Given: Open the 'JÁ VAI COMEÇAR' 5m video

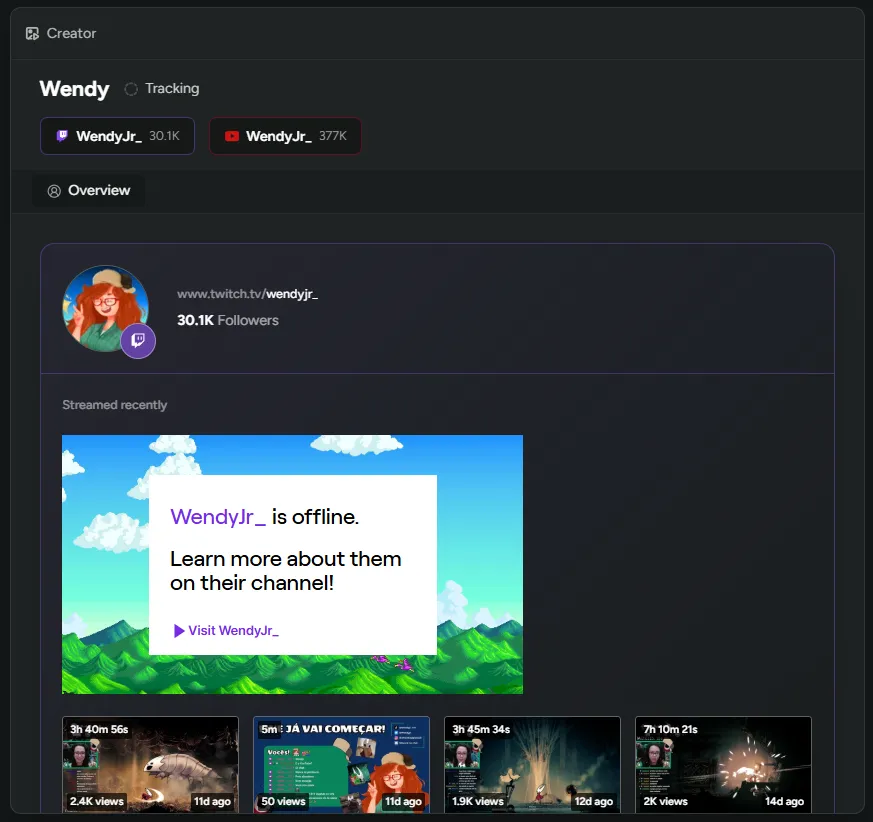Looking at the screenshot, I should (341, 764).
